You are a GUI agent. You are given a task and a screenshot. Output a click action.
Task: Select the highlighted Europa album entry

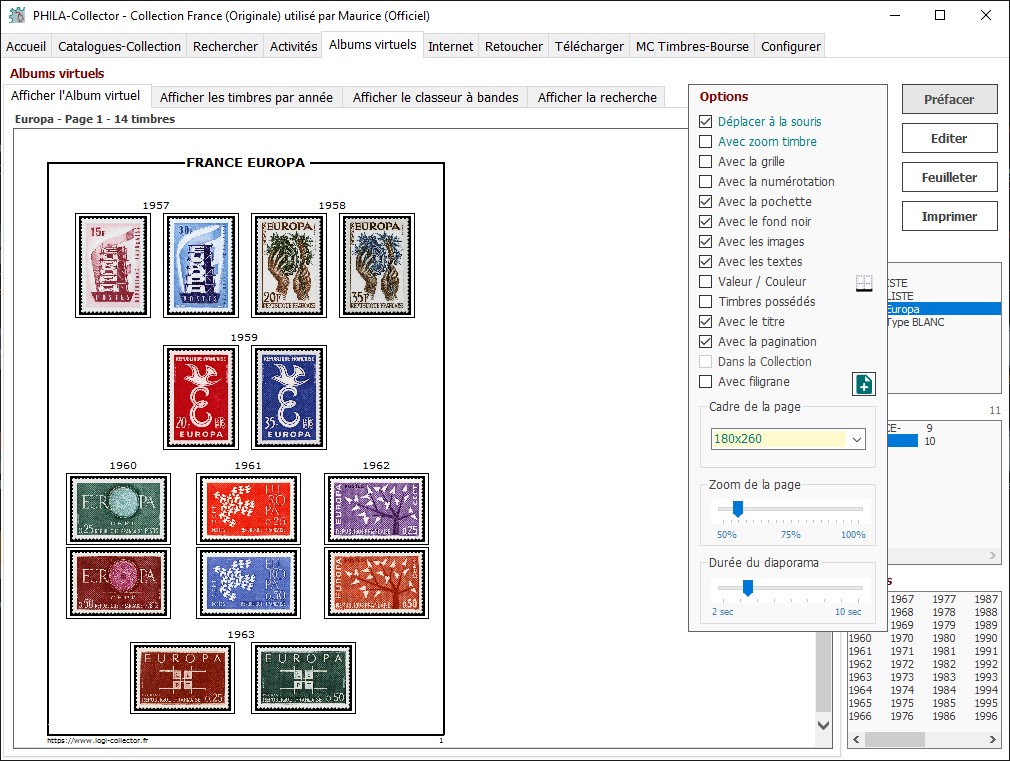(944, 309)
